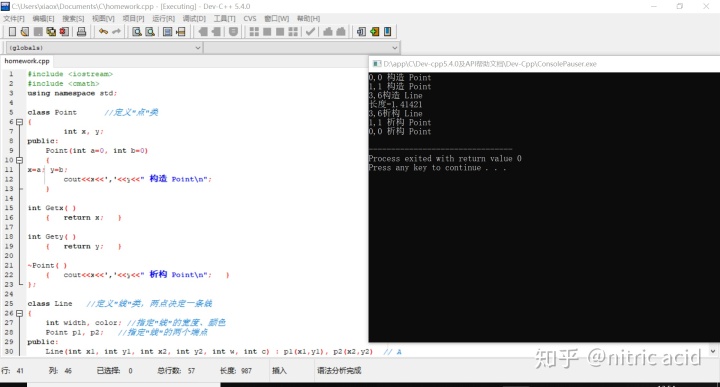Click the '长度: 987' status bar entry
The height and width of the screenshot is (387, 720).
coord(236,370)
